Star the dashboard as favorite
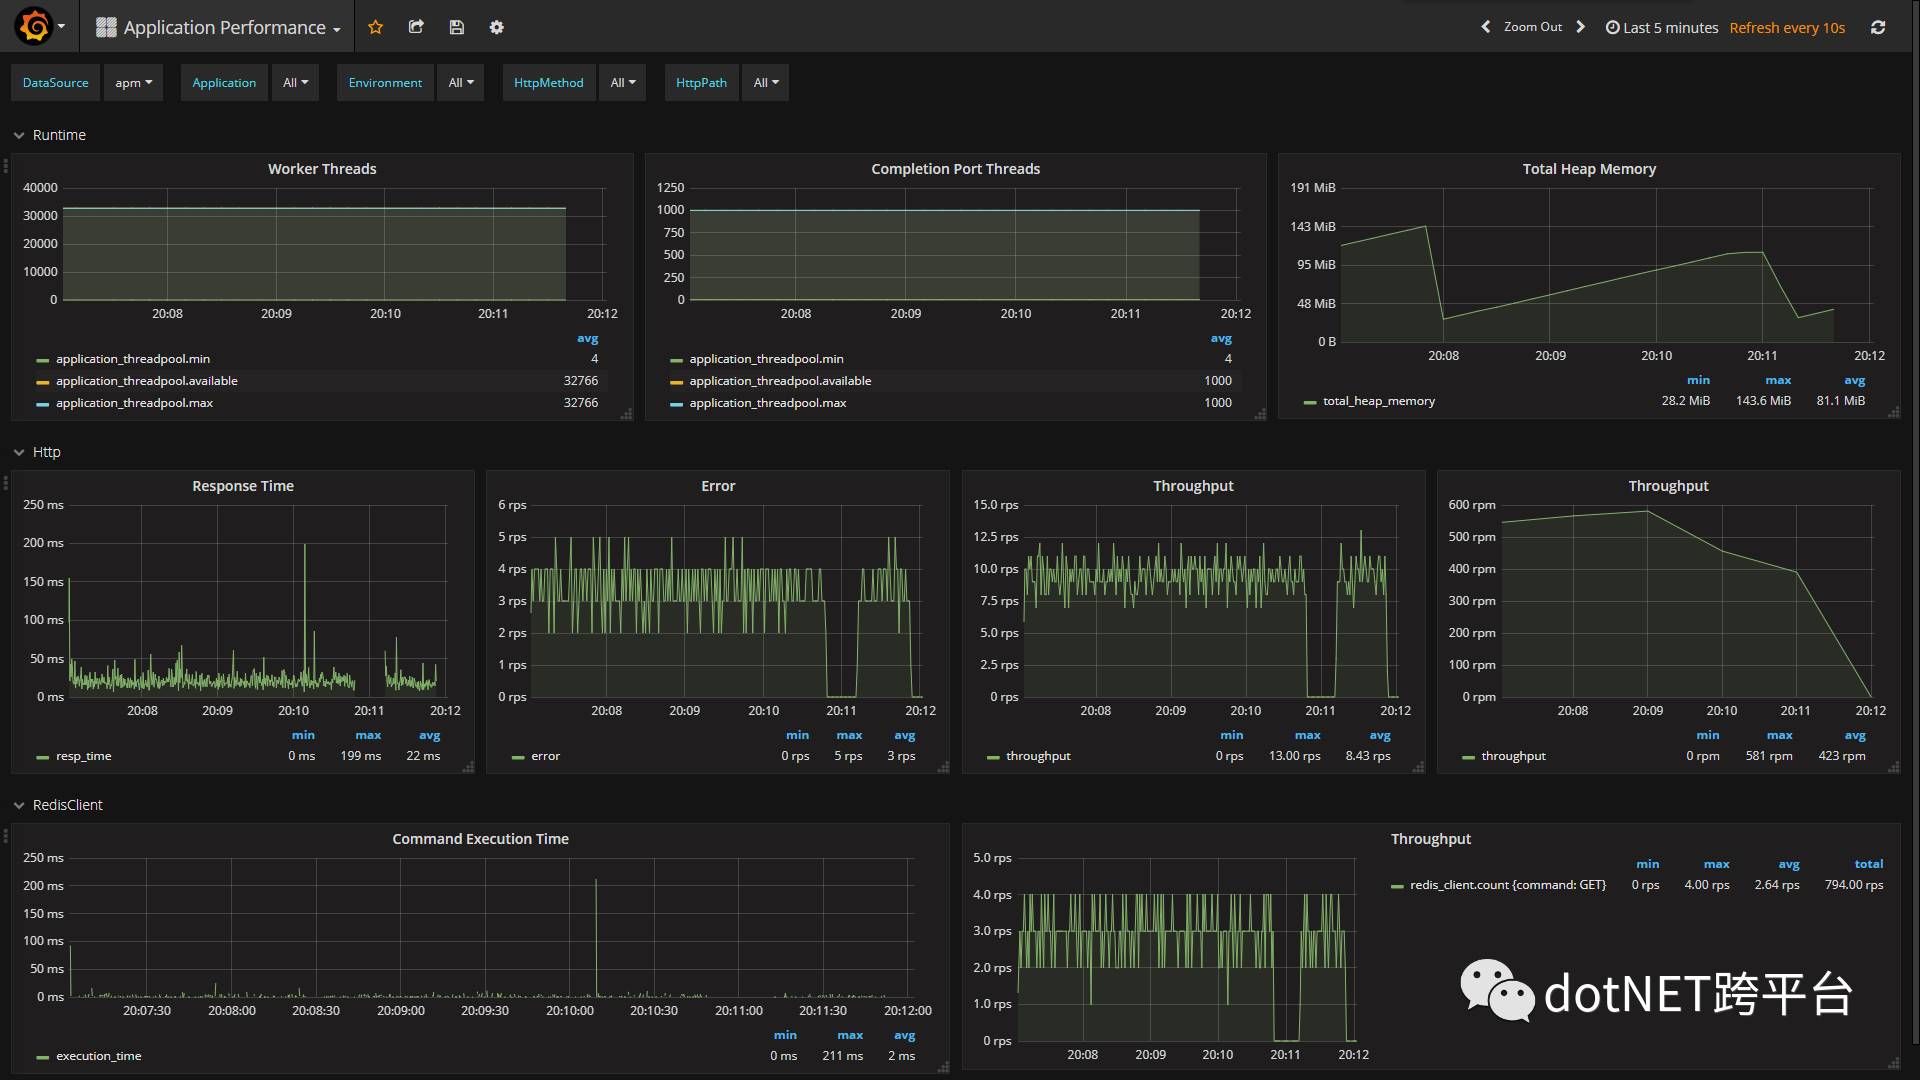Screen dimensions: 1920x1080 [x=376, y=27]
